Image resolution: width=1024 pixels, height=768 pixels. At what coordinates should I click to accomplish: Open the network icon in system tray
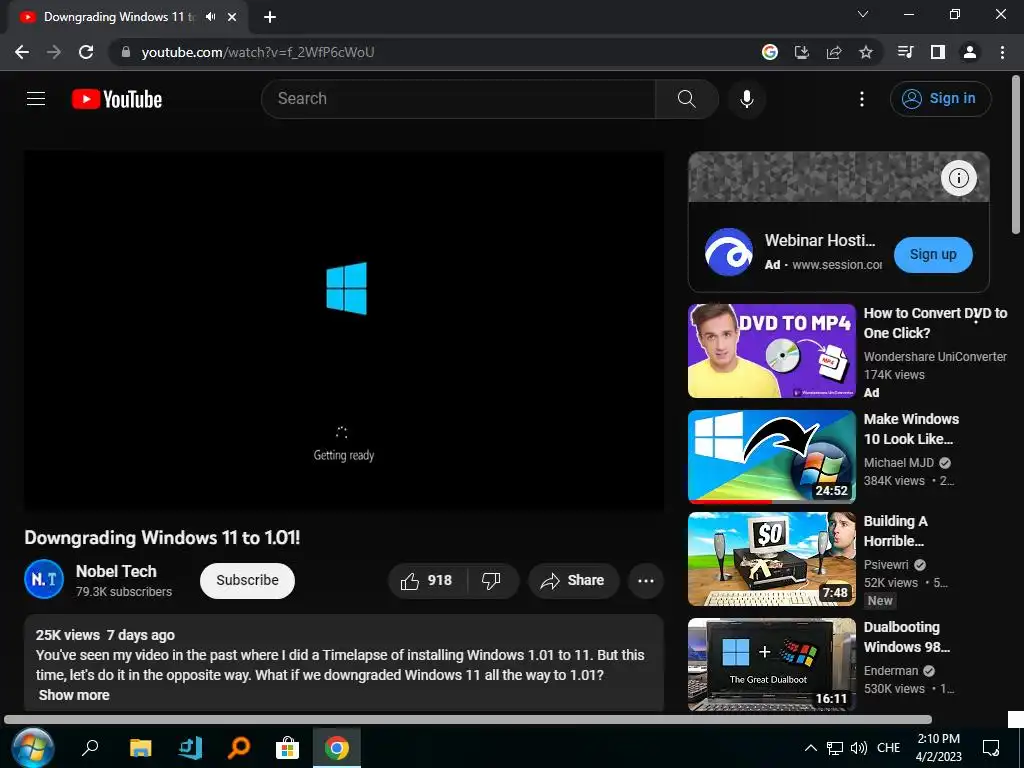(835, 748)
